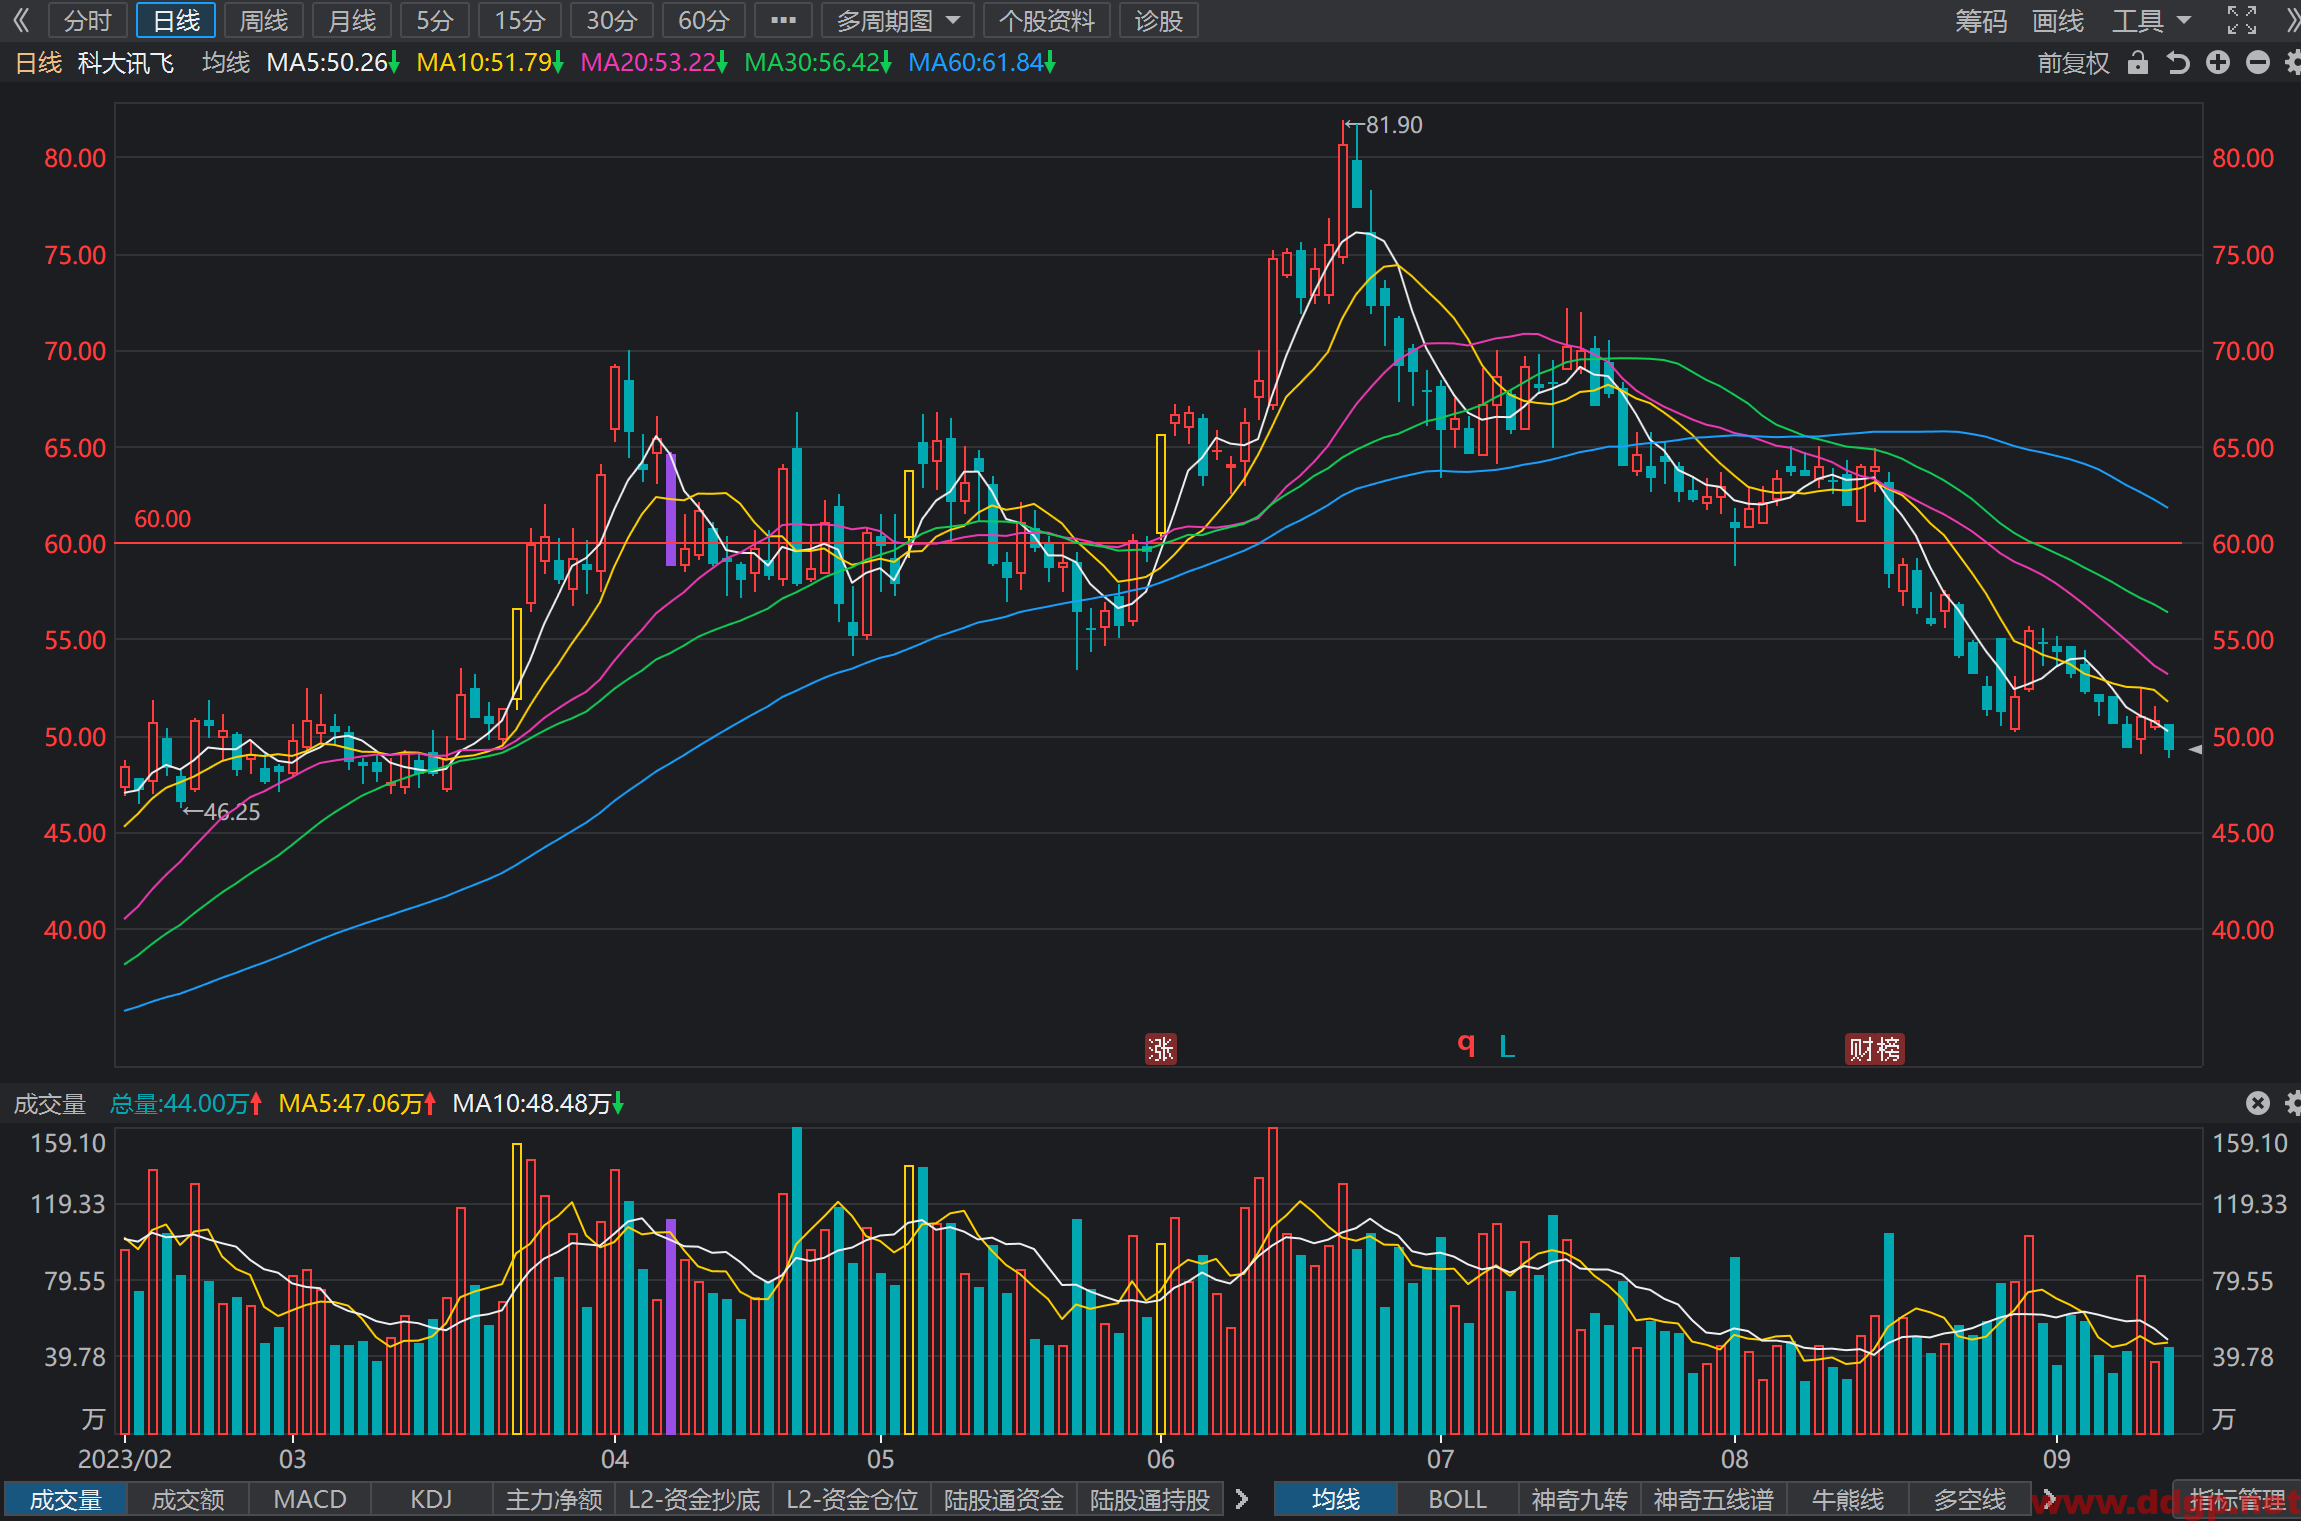Open 个股资料 stock info

pyautogui.click(x=1046, y=20)
